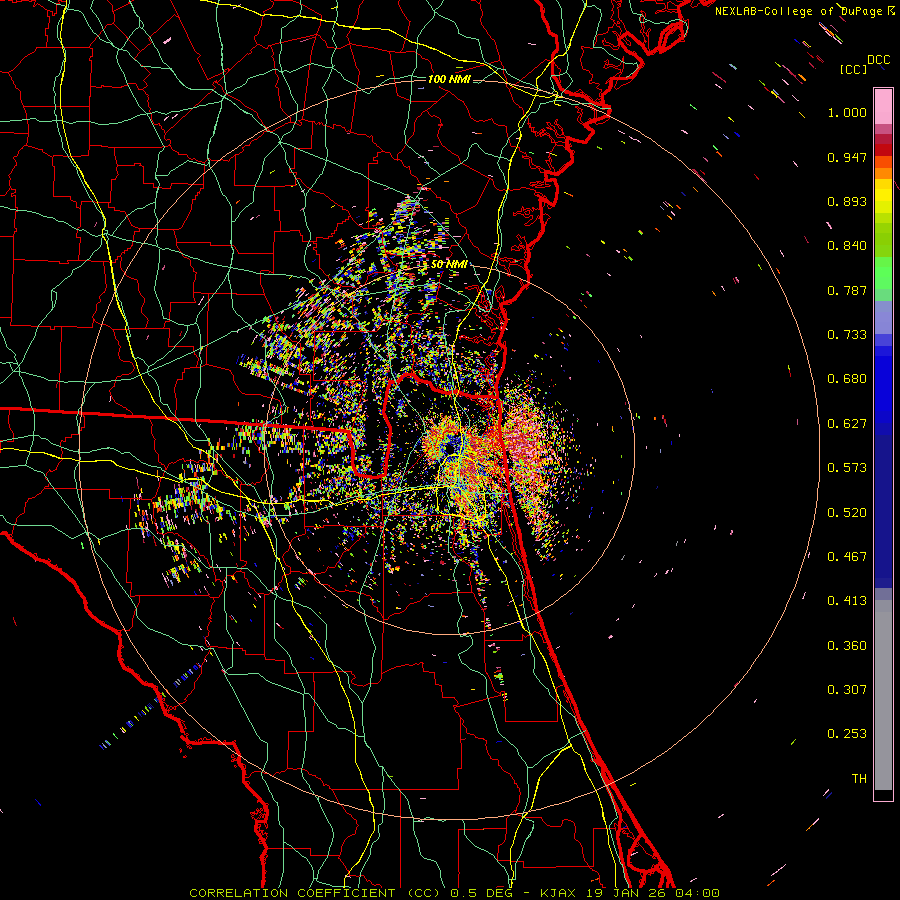Select the 0.307 scale value
The image size is (900, 900).
pos(847,690)
